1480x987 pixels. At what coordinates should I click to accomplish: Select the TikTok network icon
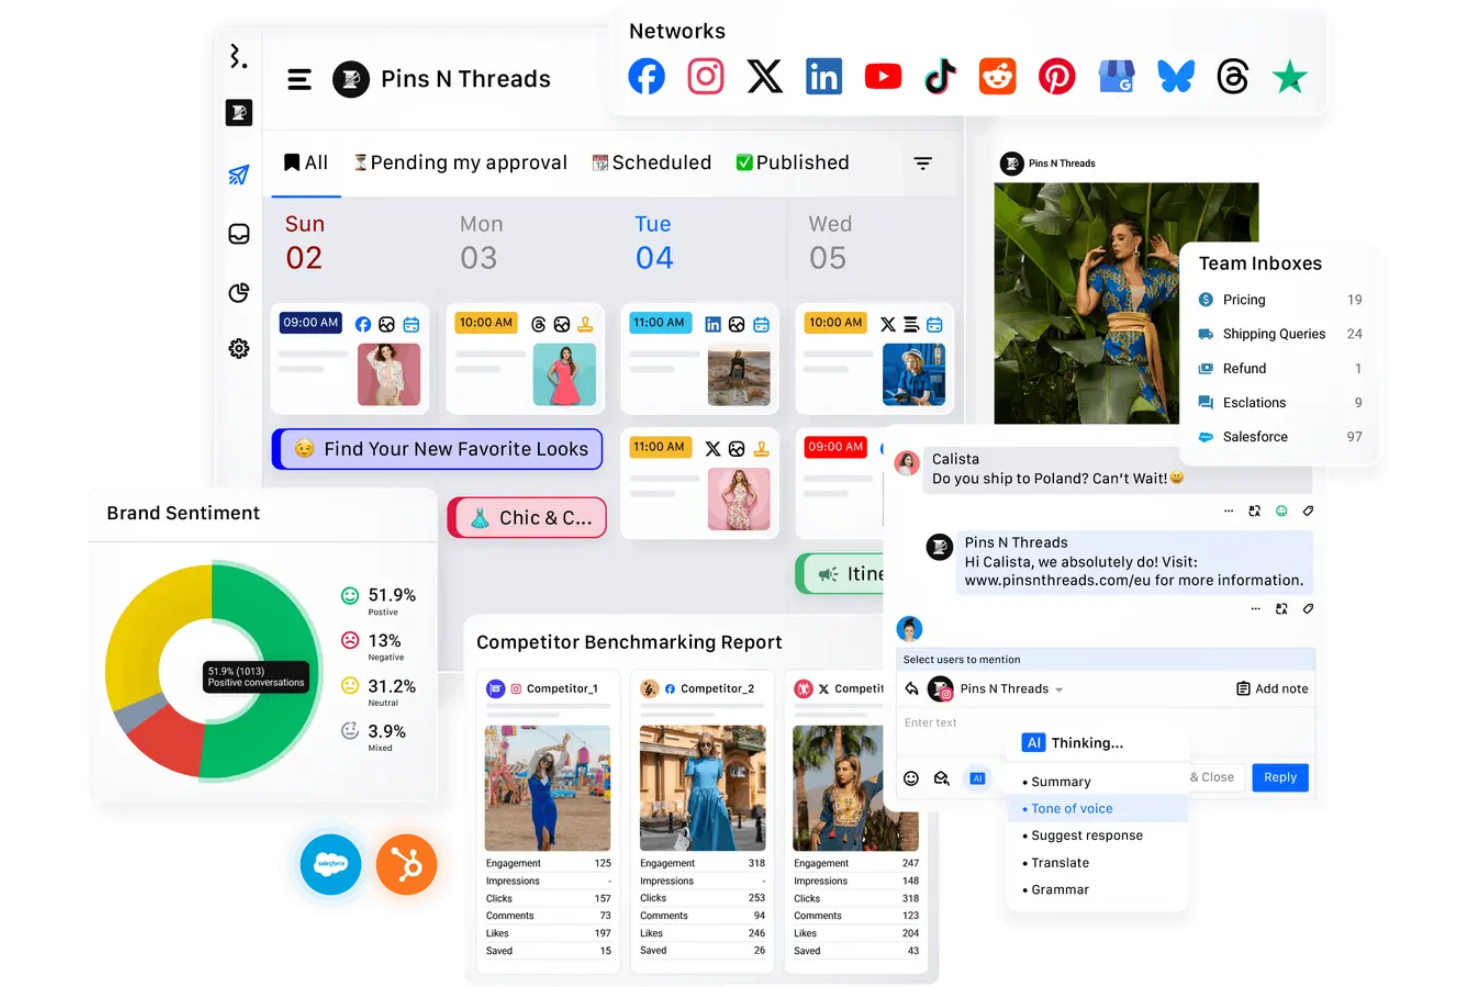click(x=940, y=76)
